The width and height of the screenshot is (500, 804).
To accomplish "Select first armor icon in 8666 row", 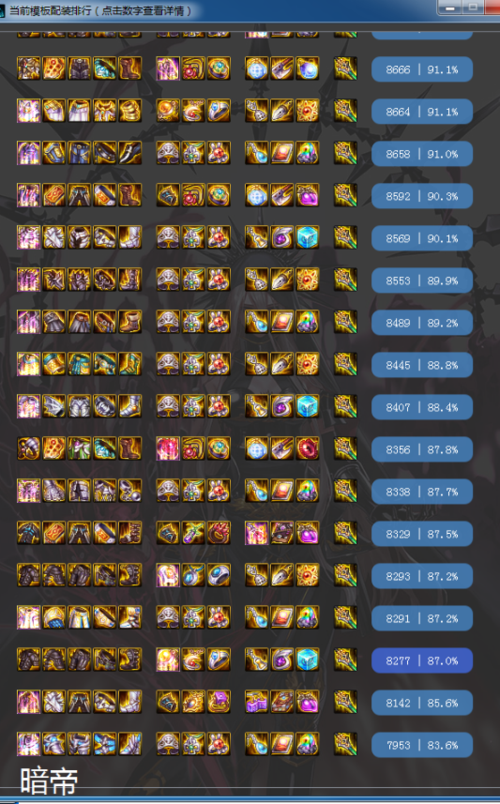I will [29, 69].
